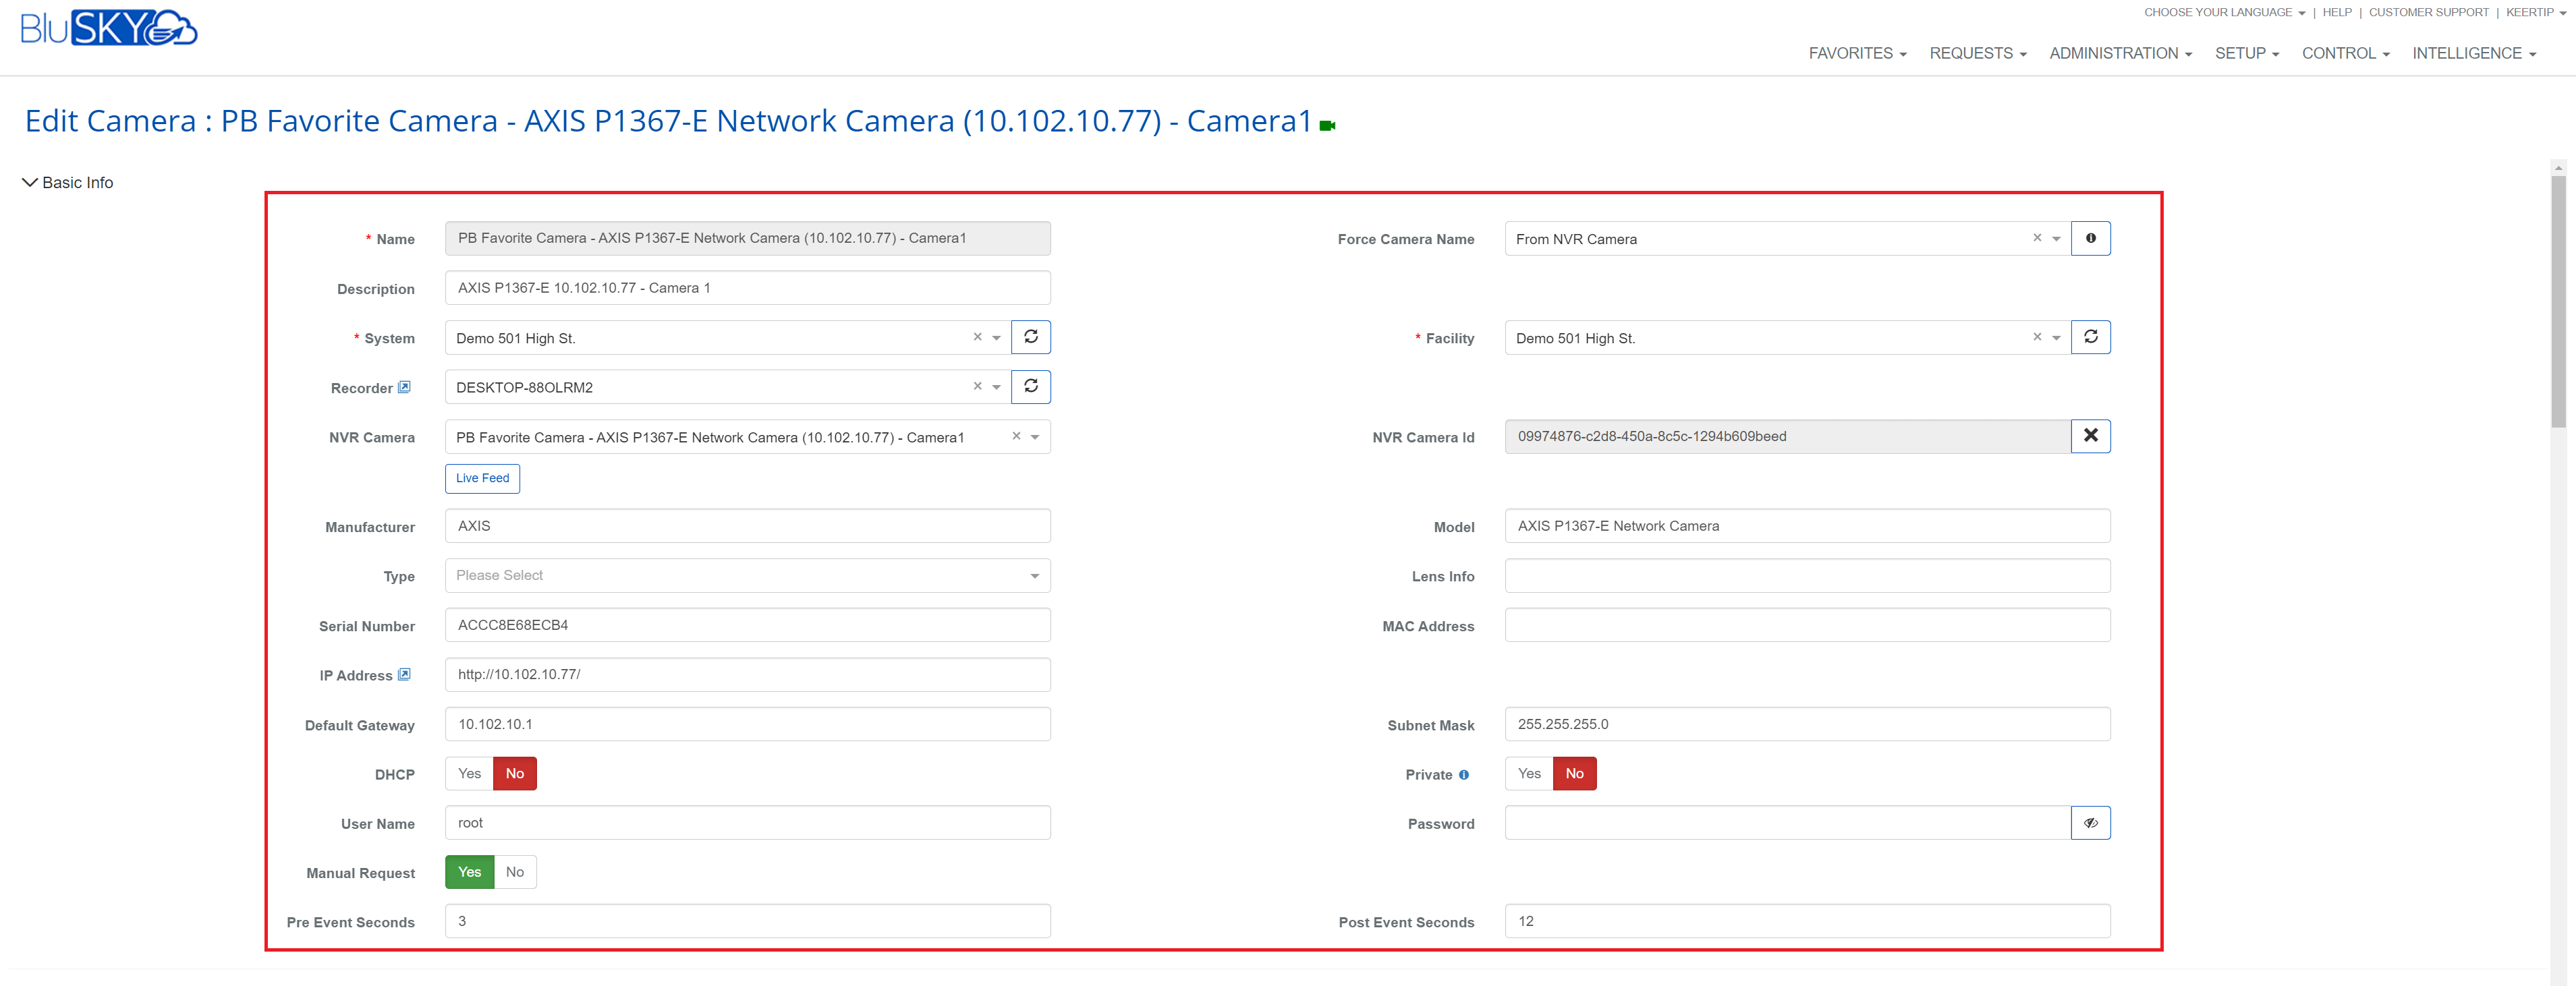Open the Force Camera Name dropdown
This screenshot has width=2576, height=986.
[2056, 238]
